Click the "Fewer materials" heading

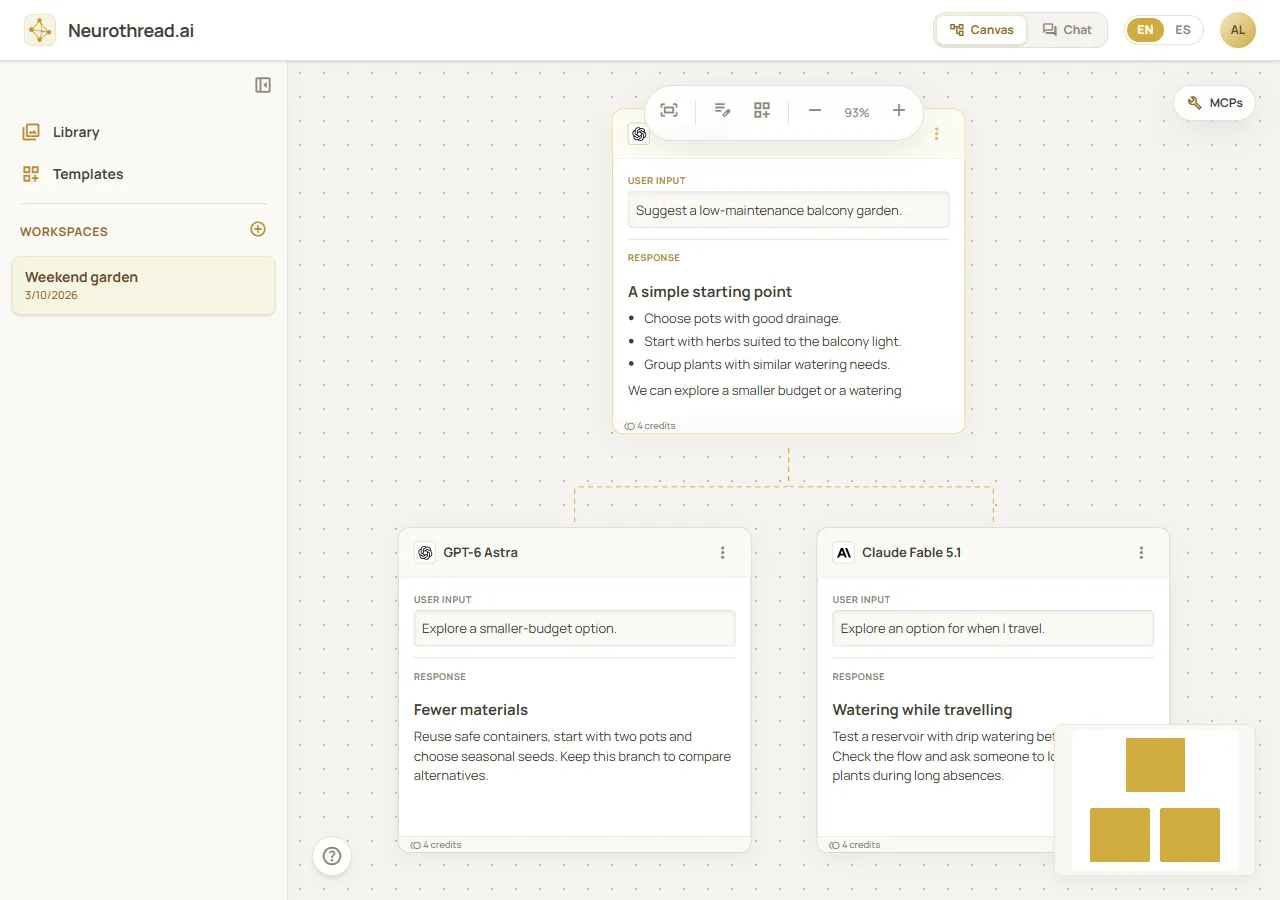coord(471,710)
